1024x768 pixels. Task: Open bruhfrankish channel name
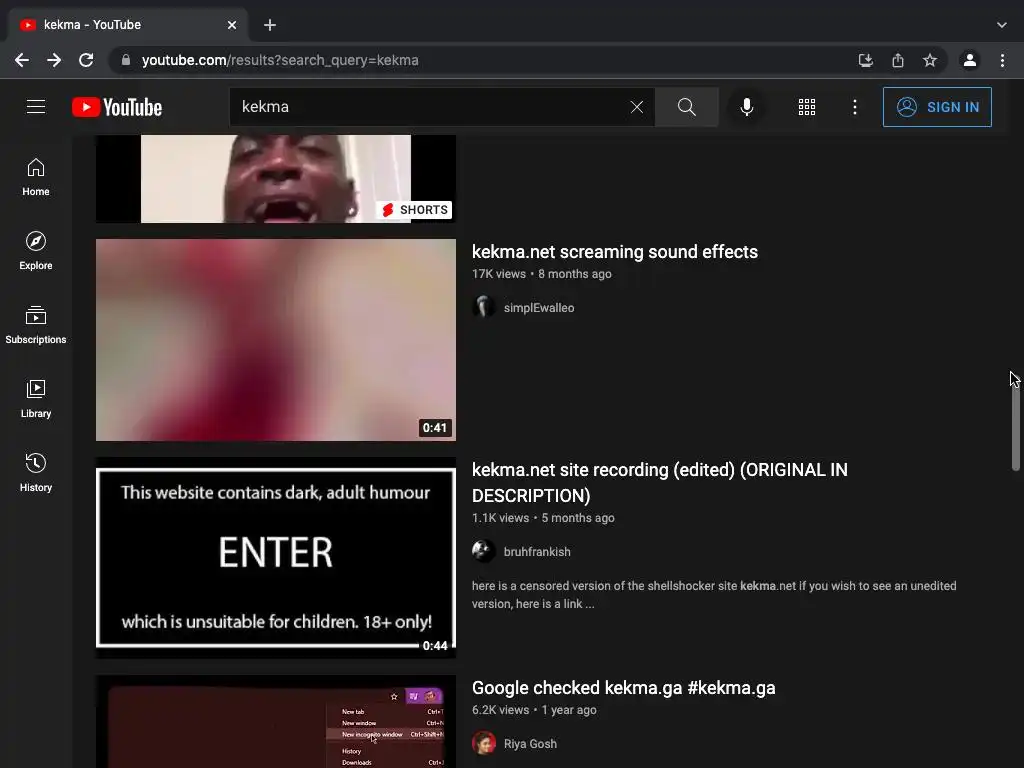[537, 552]
